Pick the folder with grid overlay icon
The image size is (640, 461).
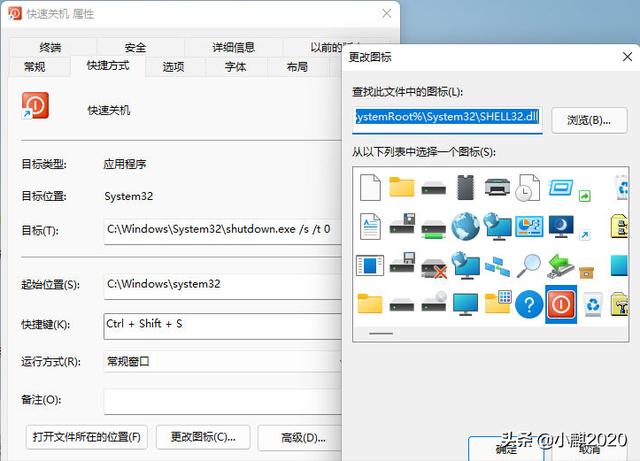(498, 303)
